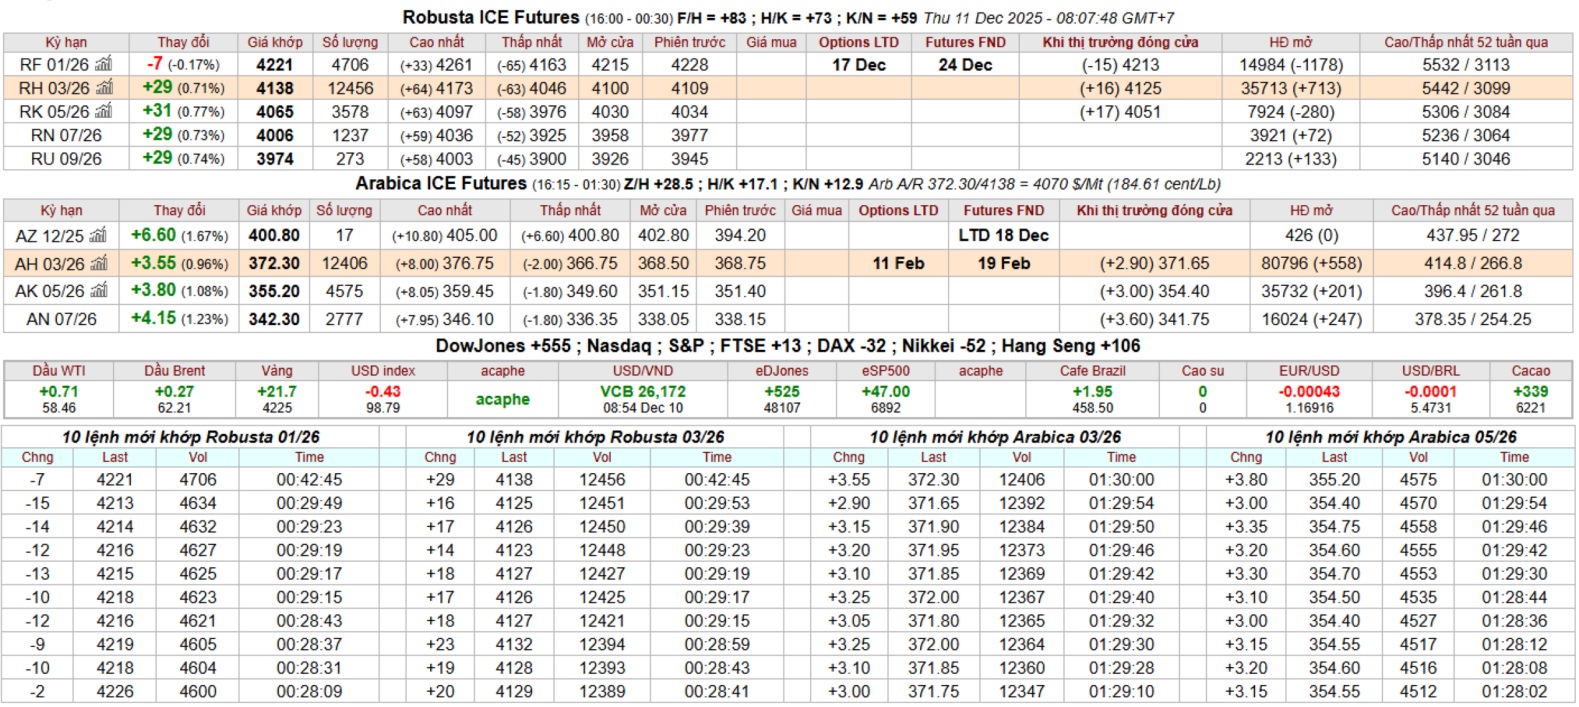Viewport: 1579px width, 707px height.
Task: Open the Dầu WTI header link
Action: click(59, 371)
